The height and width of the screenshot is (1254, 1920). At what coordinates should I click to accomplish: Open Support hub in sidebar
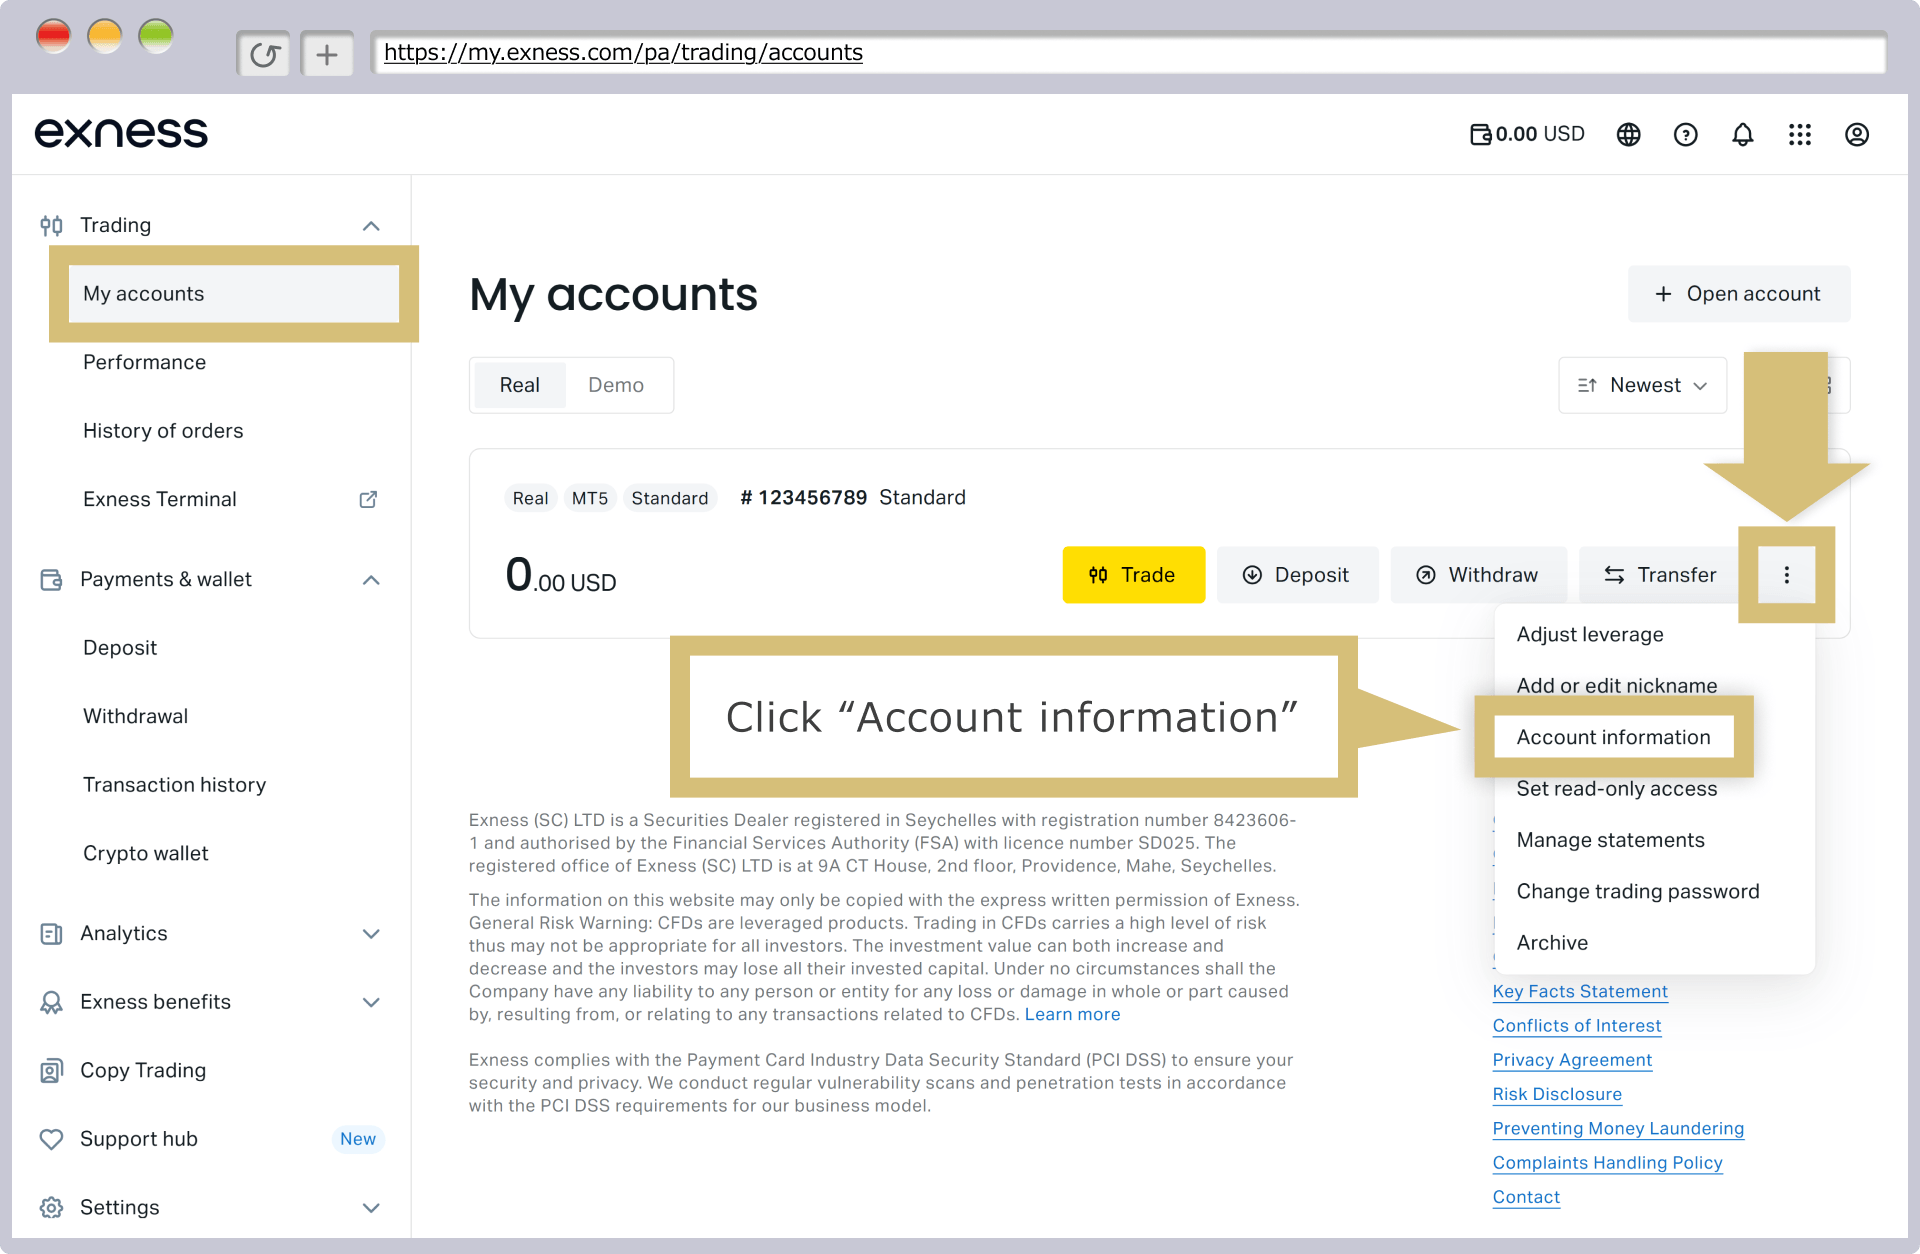tap(139, 1139)
